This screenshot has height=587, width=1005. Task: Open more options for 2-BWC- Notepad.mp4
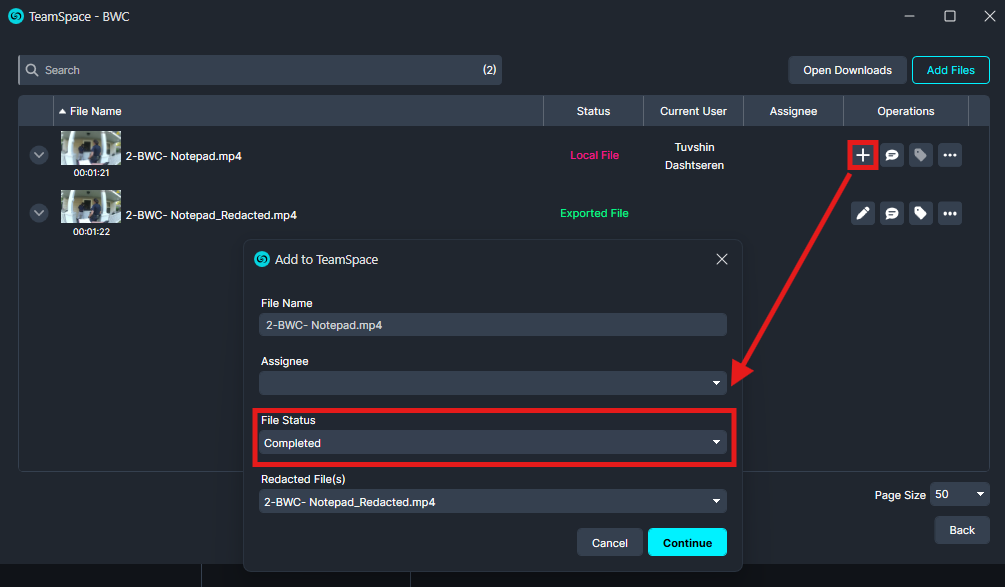coord(949,155)
